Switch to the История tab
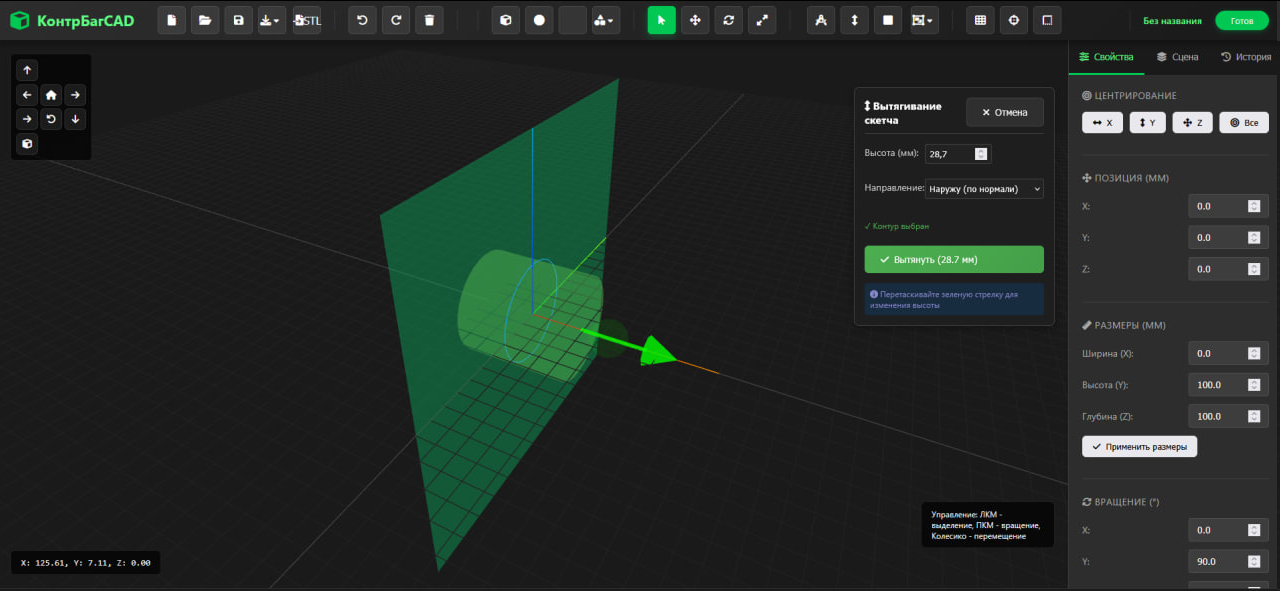Viewport: 1280px width, 591px height. [1246, 56]
